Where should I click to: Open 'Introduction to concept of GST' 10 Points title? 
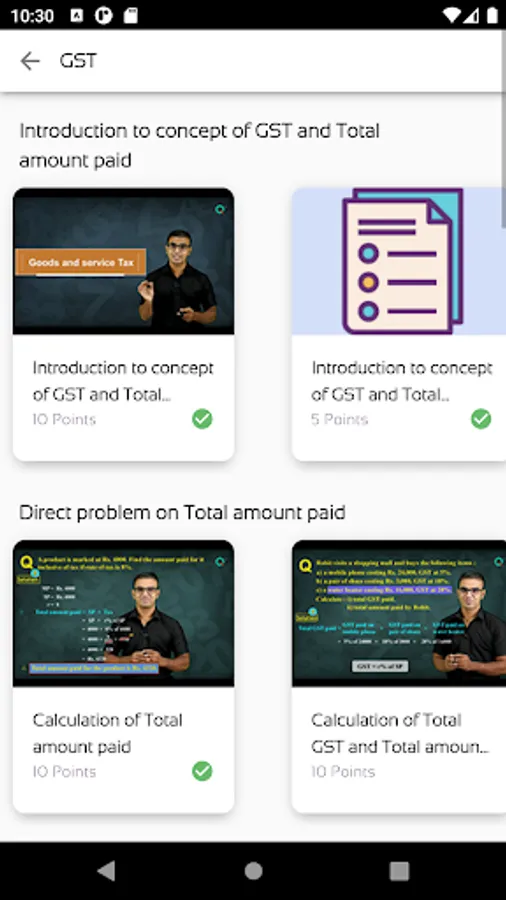(123, 381)
